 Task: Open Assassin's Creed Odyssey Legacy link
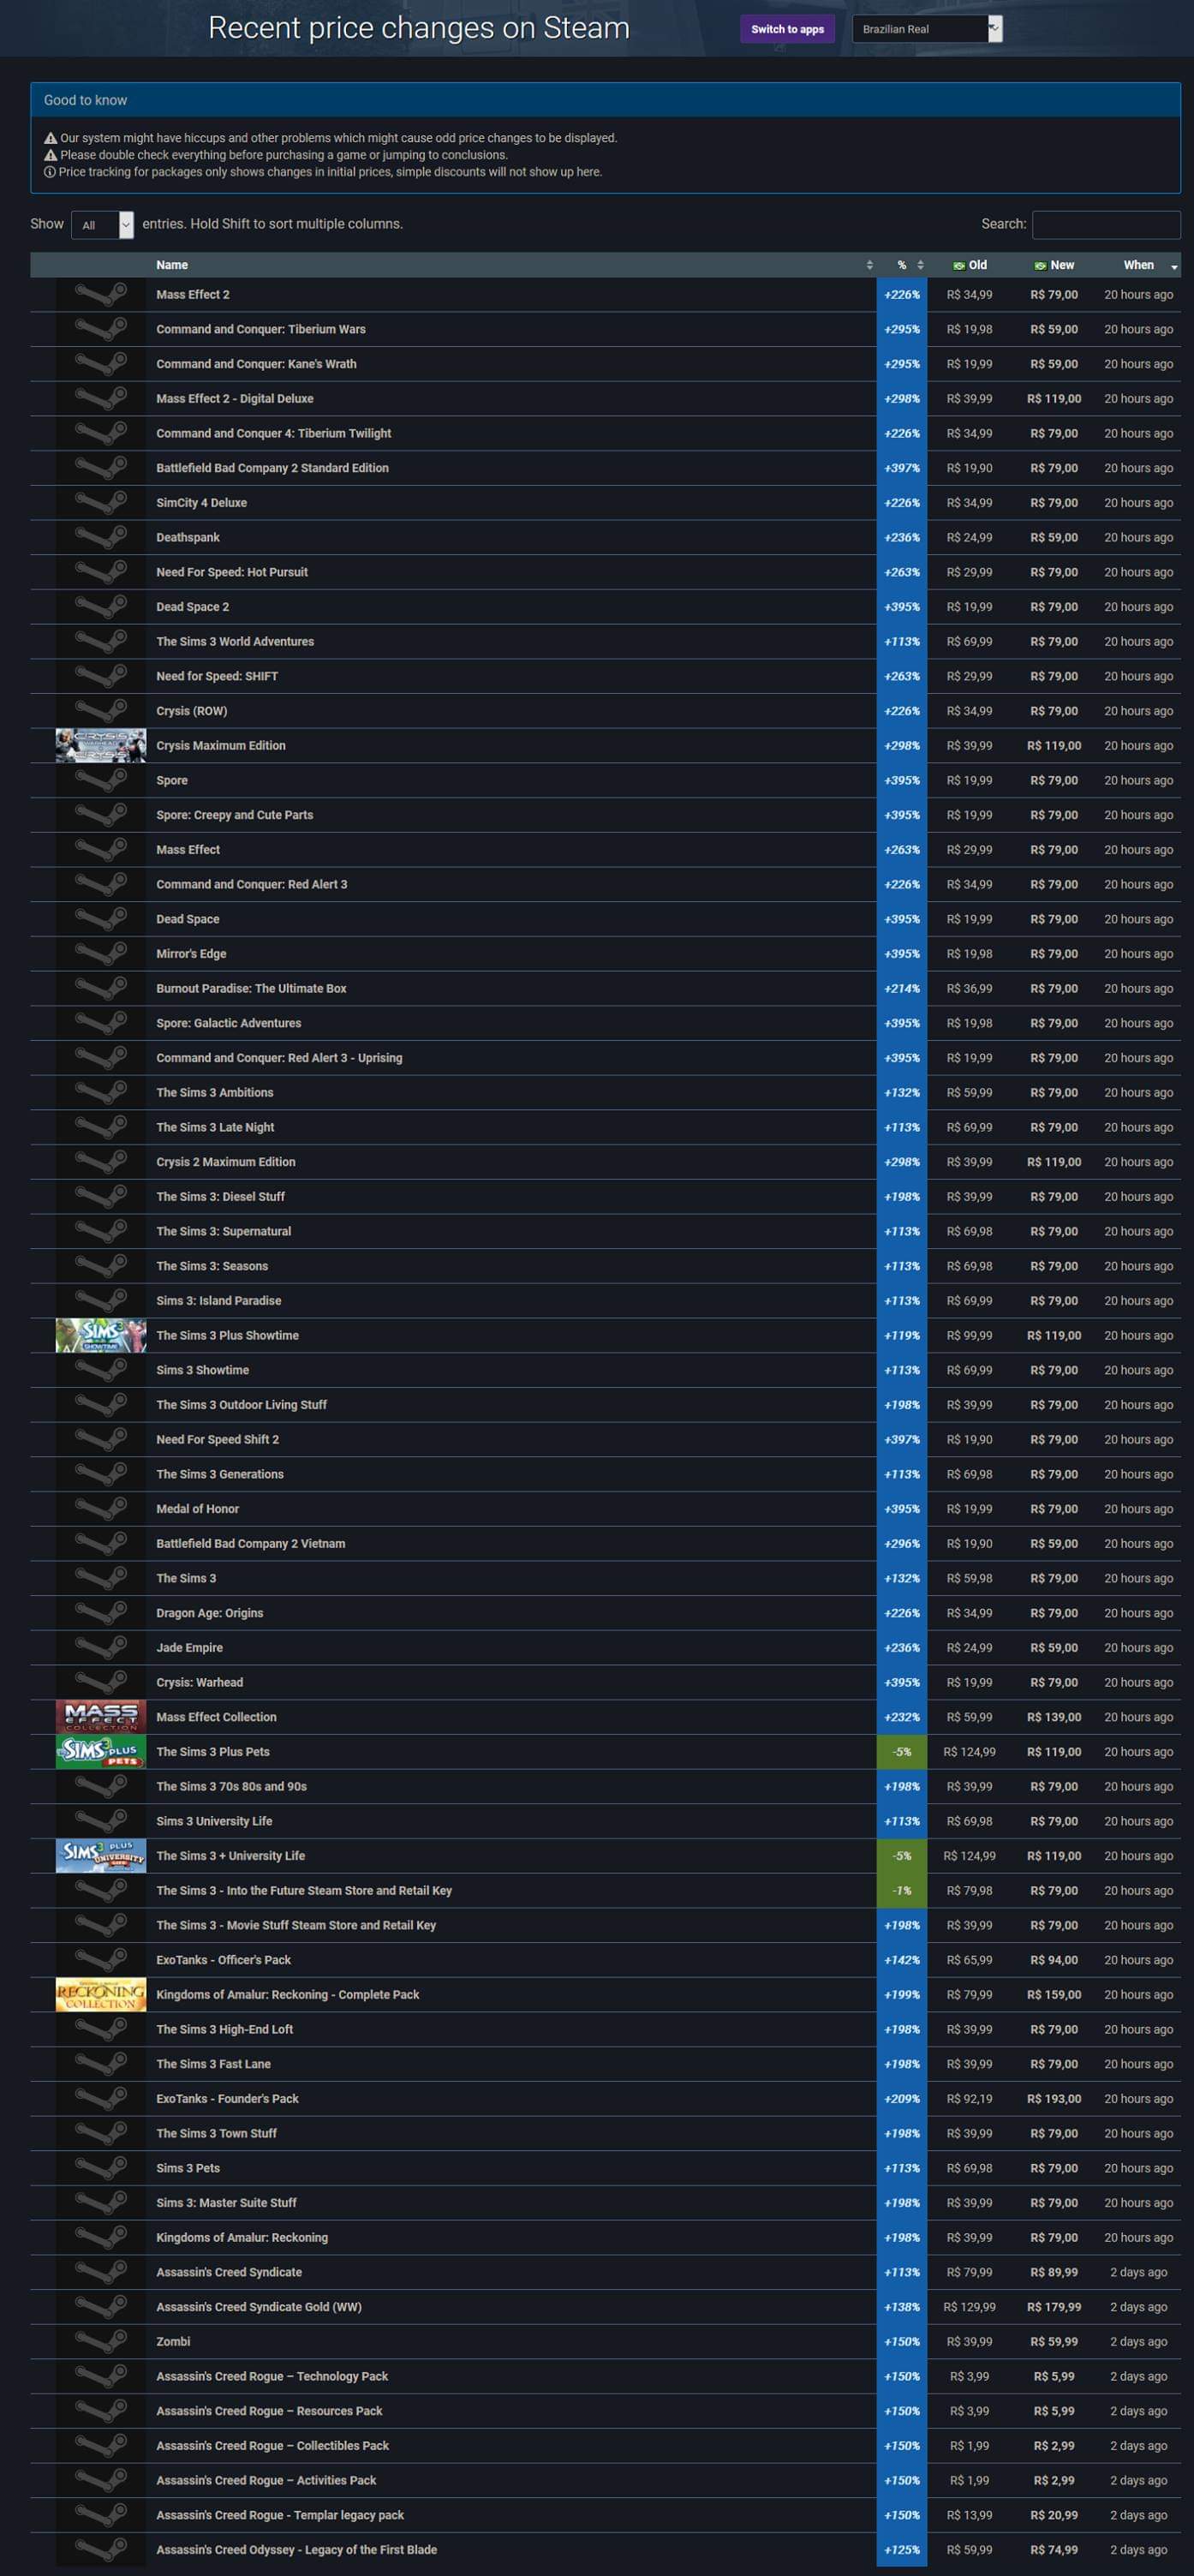tap(296, 2550)
